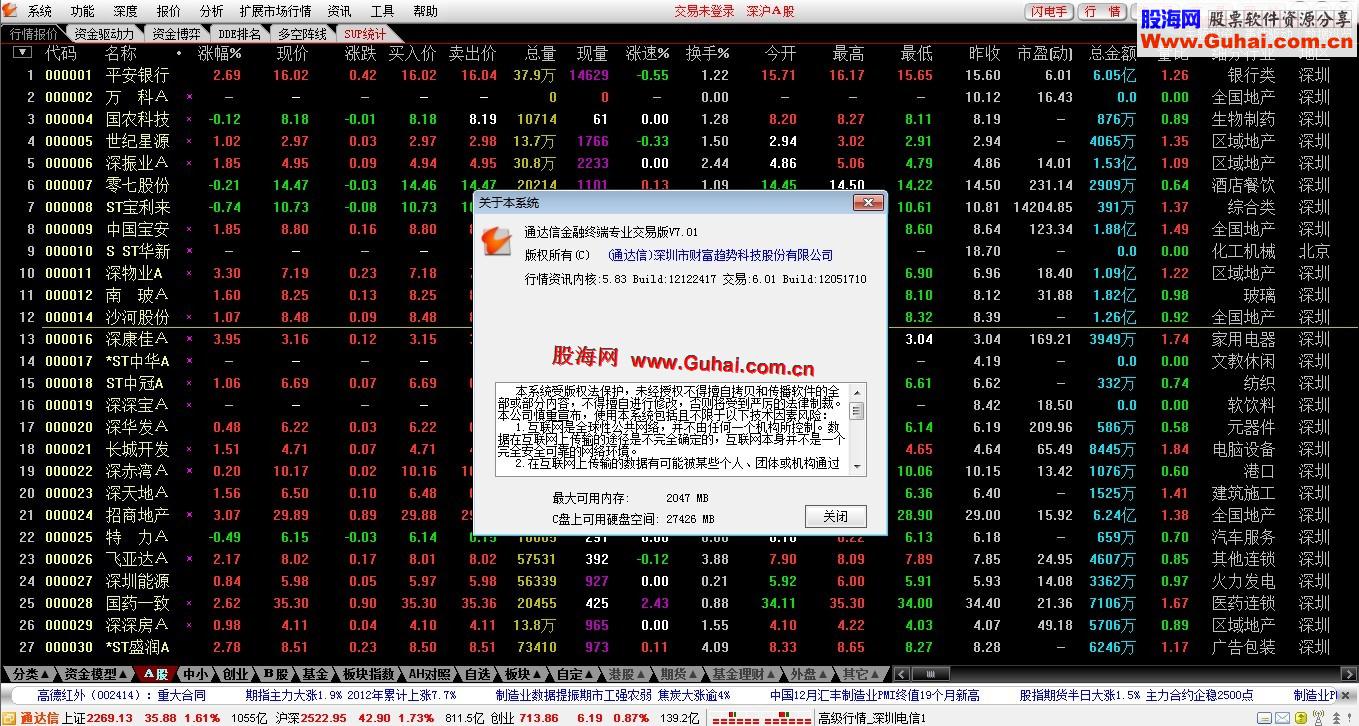Click the red connection signal indicator in status bar
Viewport: 1359px width, 726px height.
761,718
